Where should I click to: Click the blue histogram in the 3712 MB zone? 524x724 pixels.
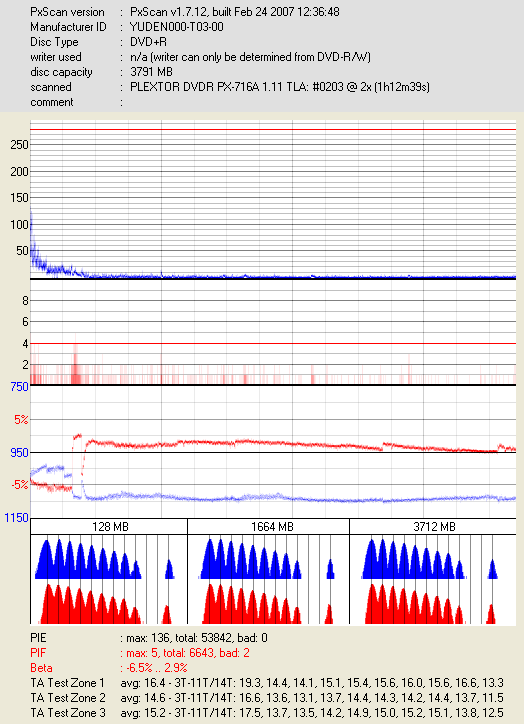pos(413,560)
